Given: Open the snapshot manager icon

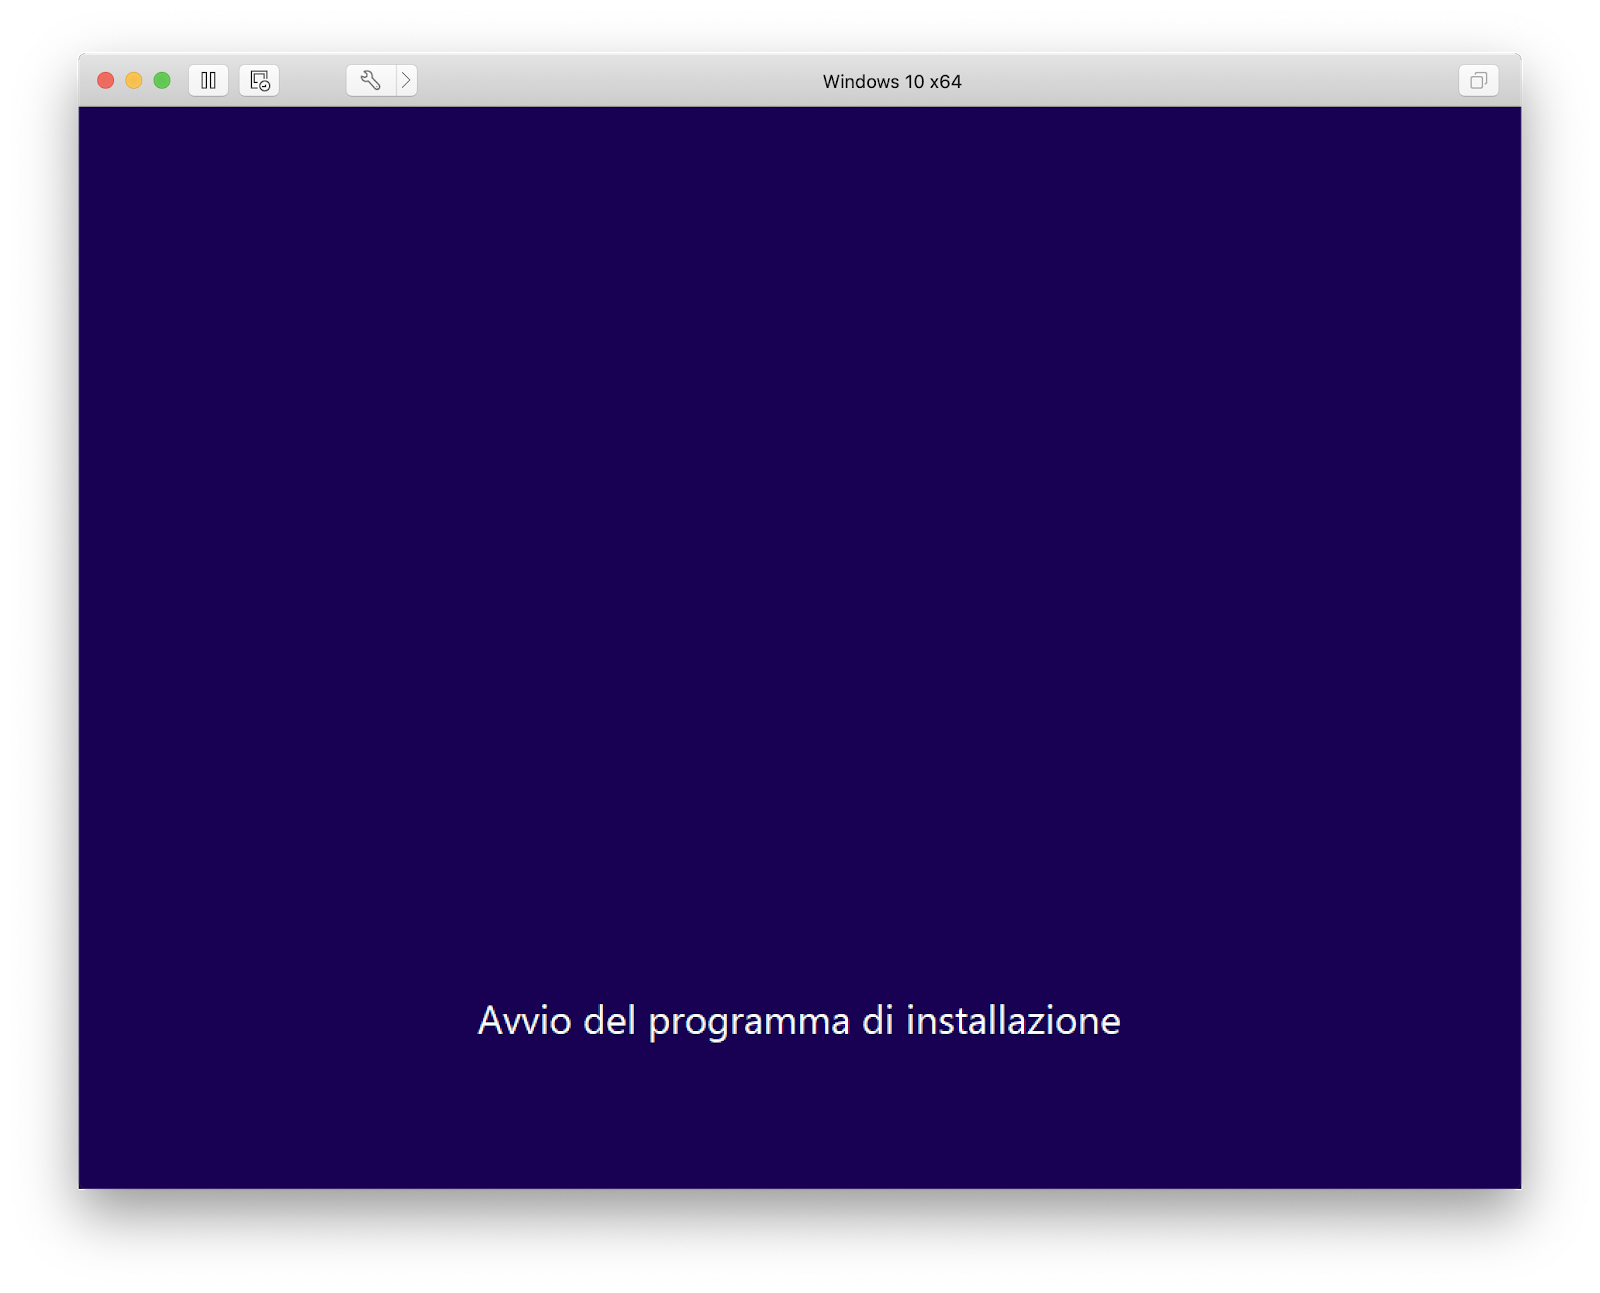Looking at the screenshot, I should pyautogui.click(x=259, y=80).
